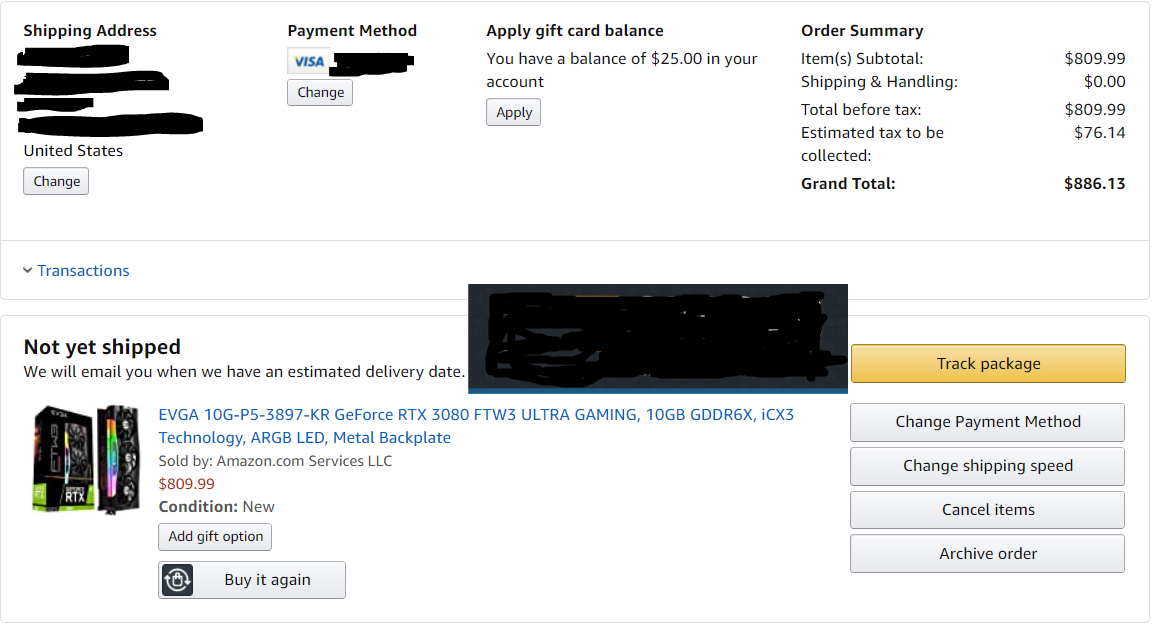Click the cart icon on Buy it again
This screenshot has height=627, width=1152.
click(x=177, y=580)
